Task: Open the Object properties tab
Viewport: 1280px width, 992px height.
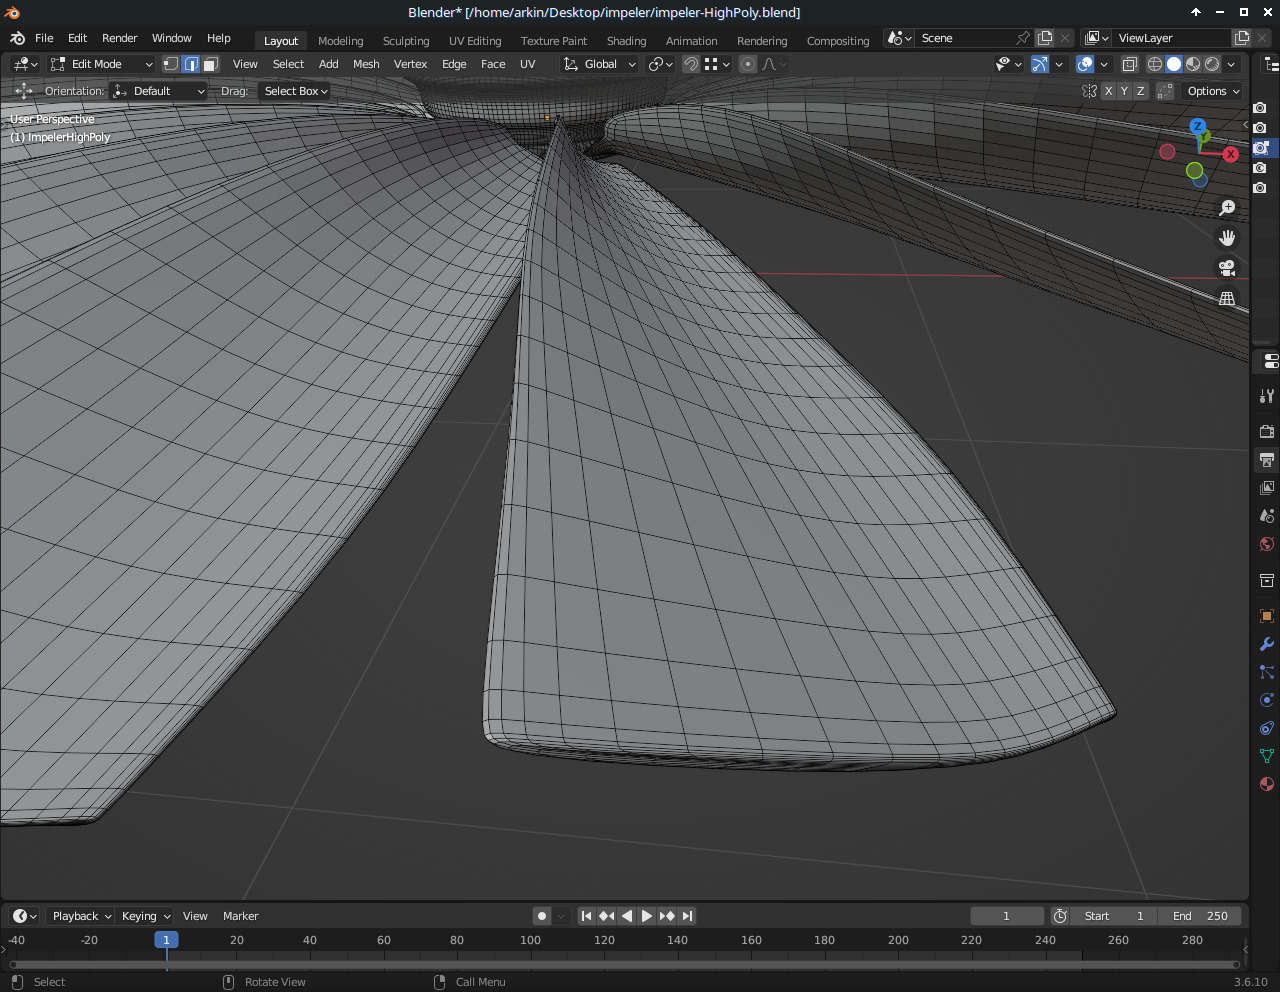Action: click(x=1266, y=616)
